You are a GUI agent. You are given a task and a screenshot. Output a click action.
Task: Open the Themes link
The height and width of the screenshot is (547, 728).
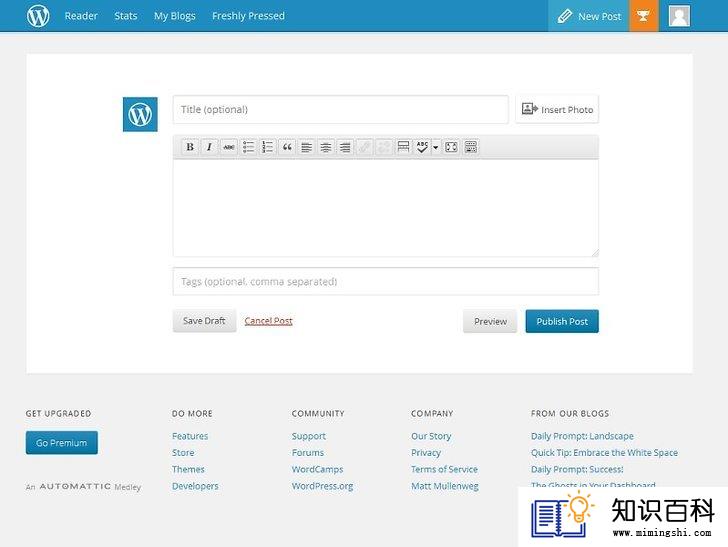pos(188,469)
